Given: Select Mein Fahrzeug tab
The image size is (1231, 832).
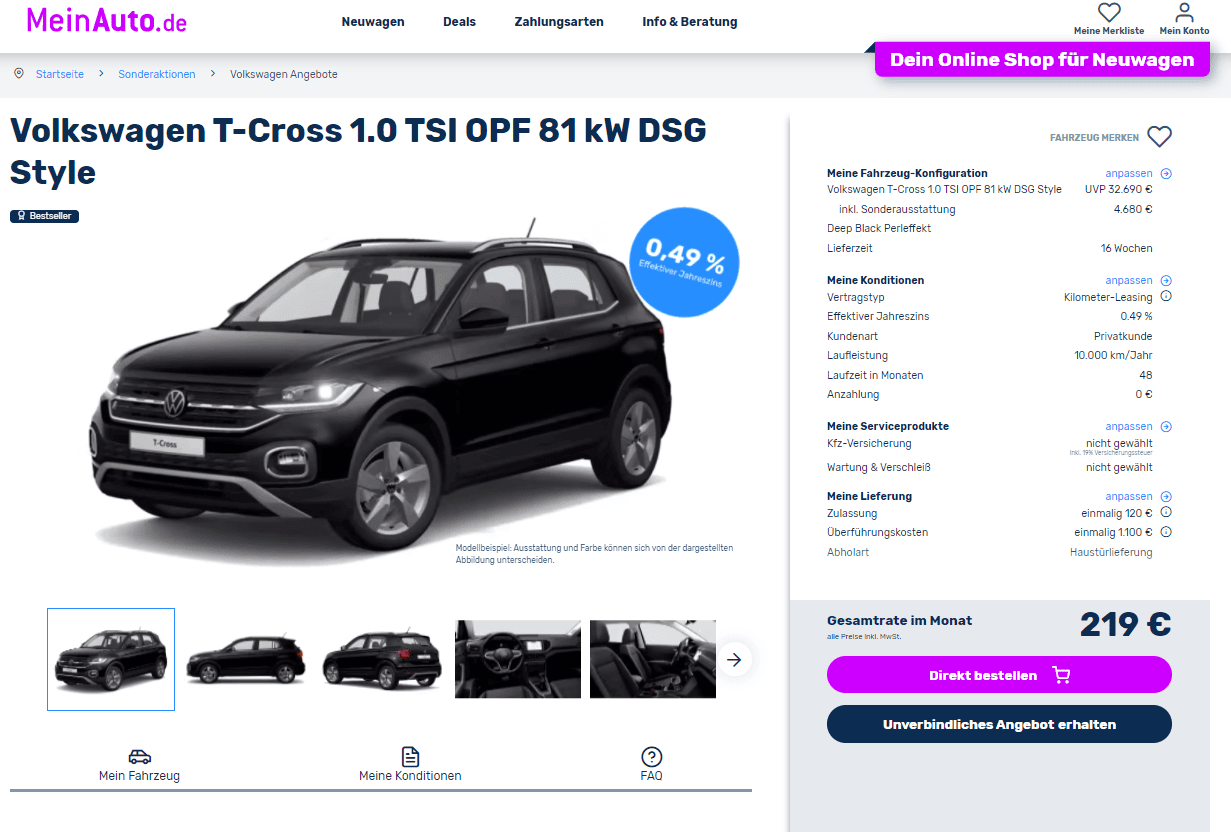Looking at the screenshot, I should [139, 765].
